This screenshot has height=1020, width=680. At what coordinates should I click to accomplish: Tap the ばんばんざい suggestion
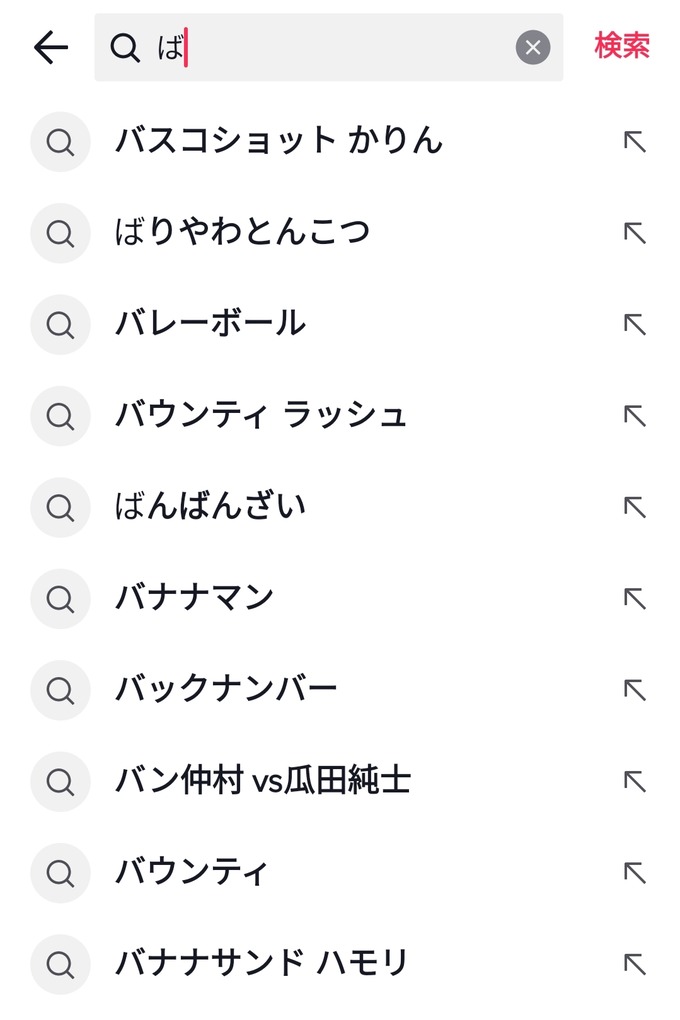tap(210, 506)
